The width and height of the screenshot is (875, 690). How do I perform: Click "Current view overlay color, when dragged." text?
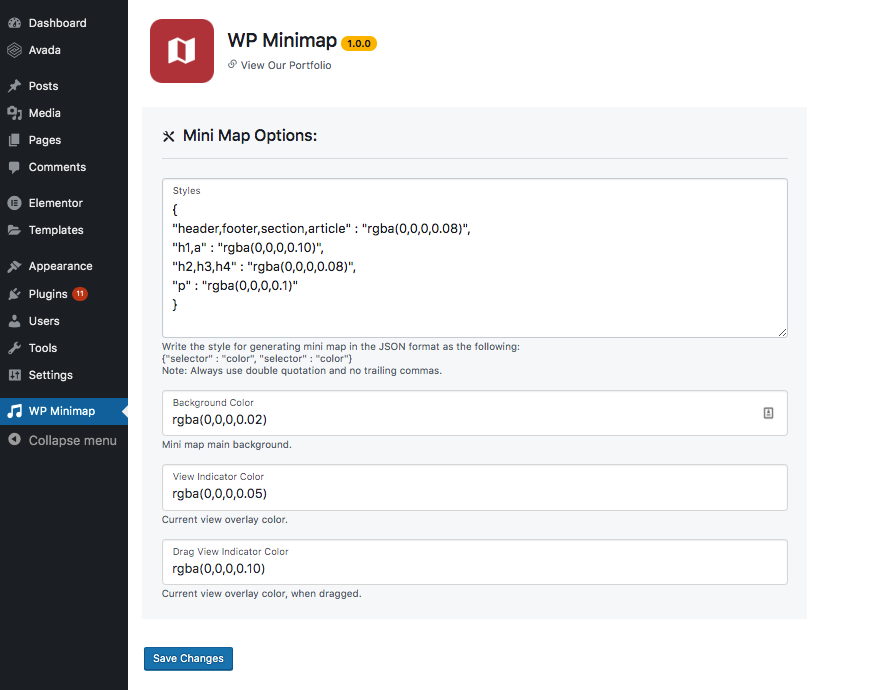tap(262, 594)
